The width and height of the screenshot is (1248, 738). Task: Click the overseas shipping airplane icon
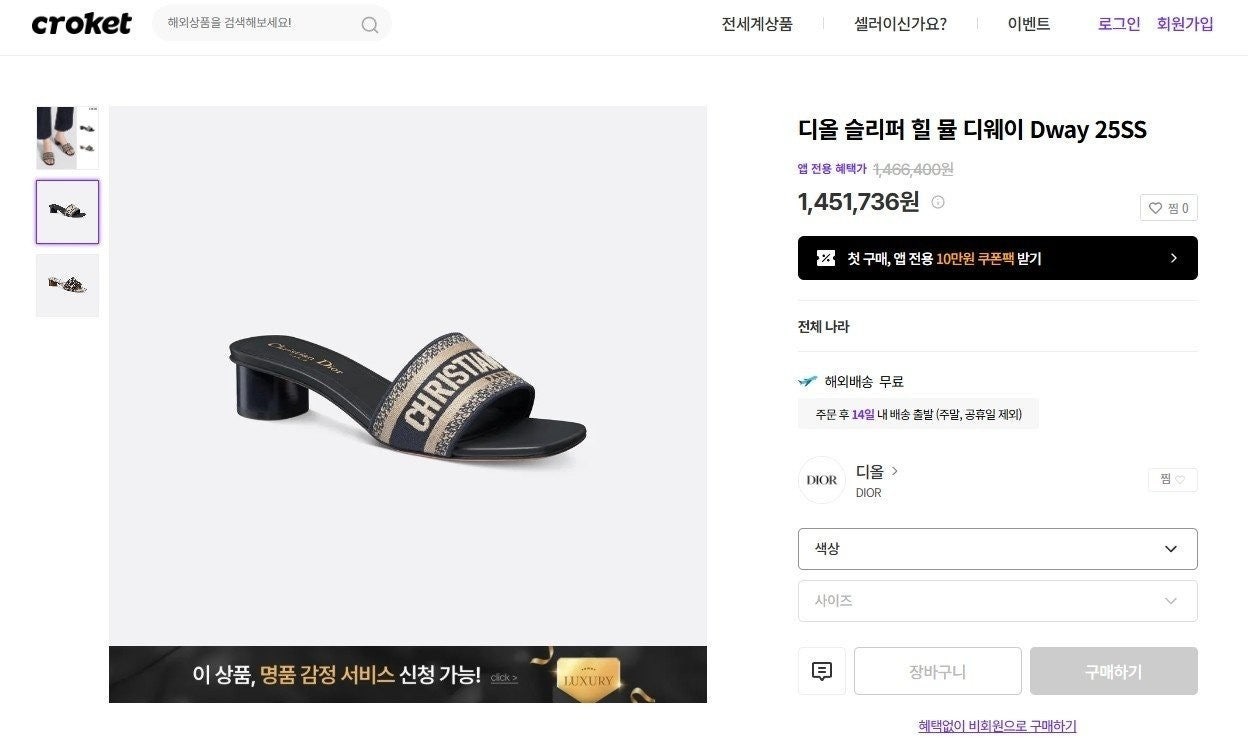(x=808, y=381)
